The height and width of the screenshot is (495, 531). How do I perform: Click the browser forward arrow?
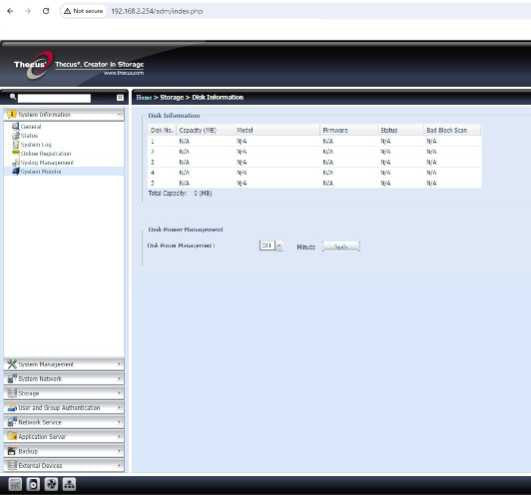[28, 11]
